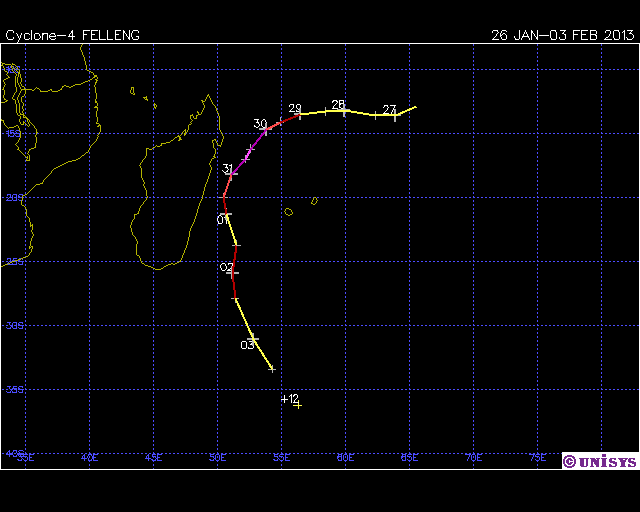Click the 30S latitude label
Screen dimensions: 640x512
(14, 326)
